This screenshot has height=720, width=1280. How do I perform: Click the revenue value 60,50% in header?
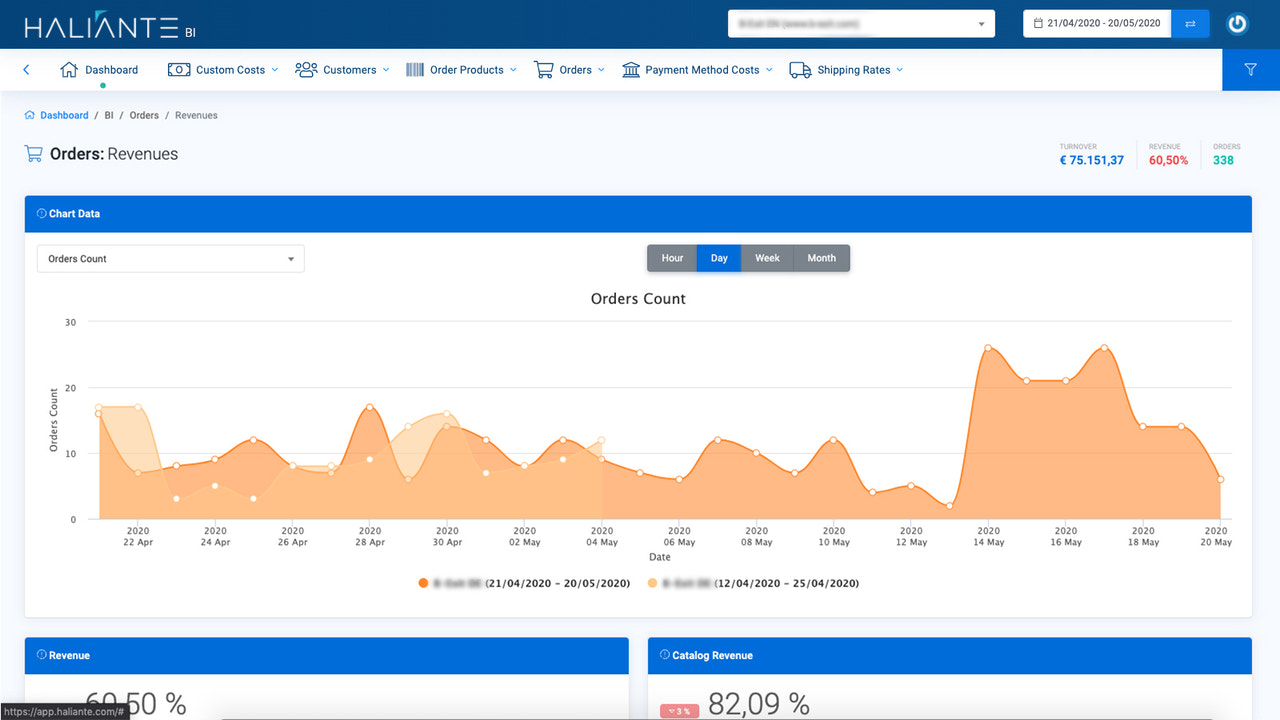pyautogui.click(x=1169, y=160)
